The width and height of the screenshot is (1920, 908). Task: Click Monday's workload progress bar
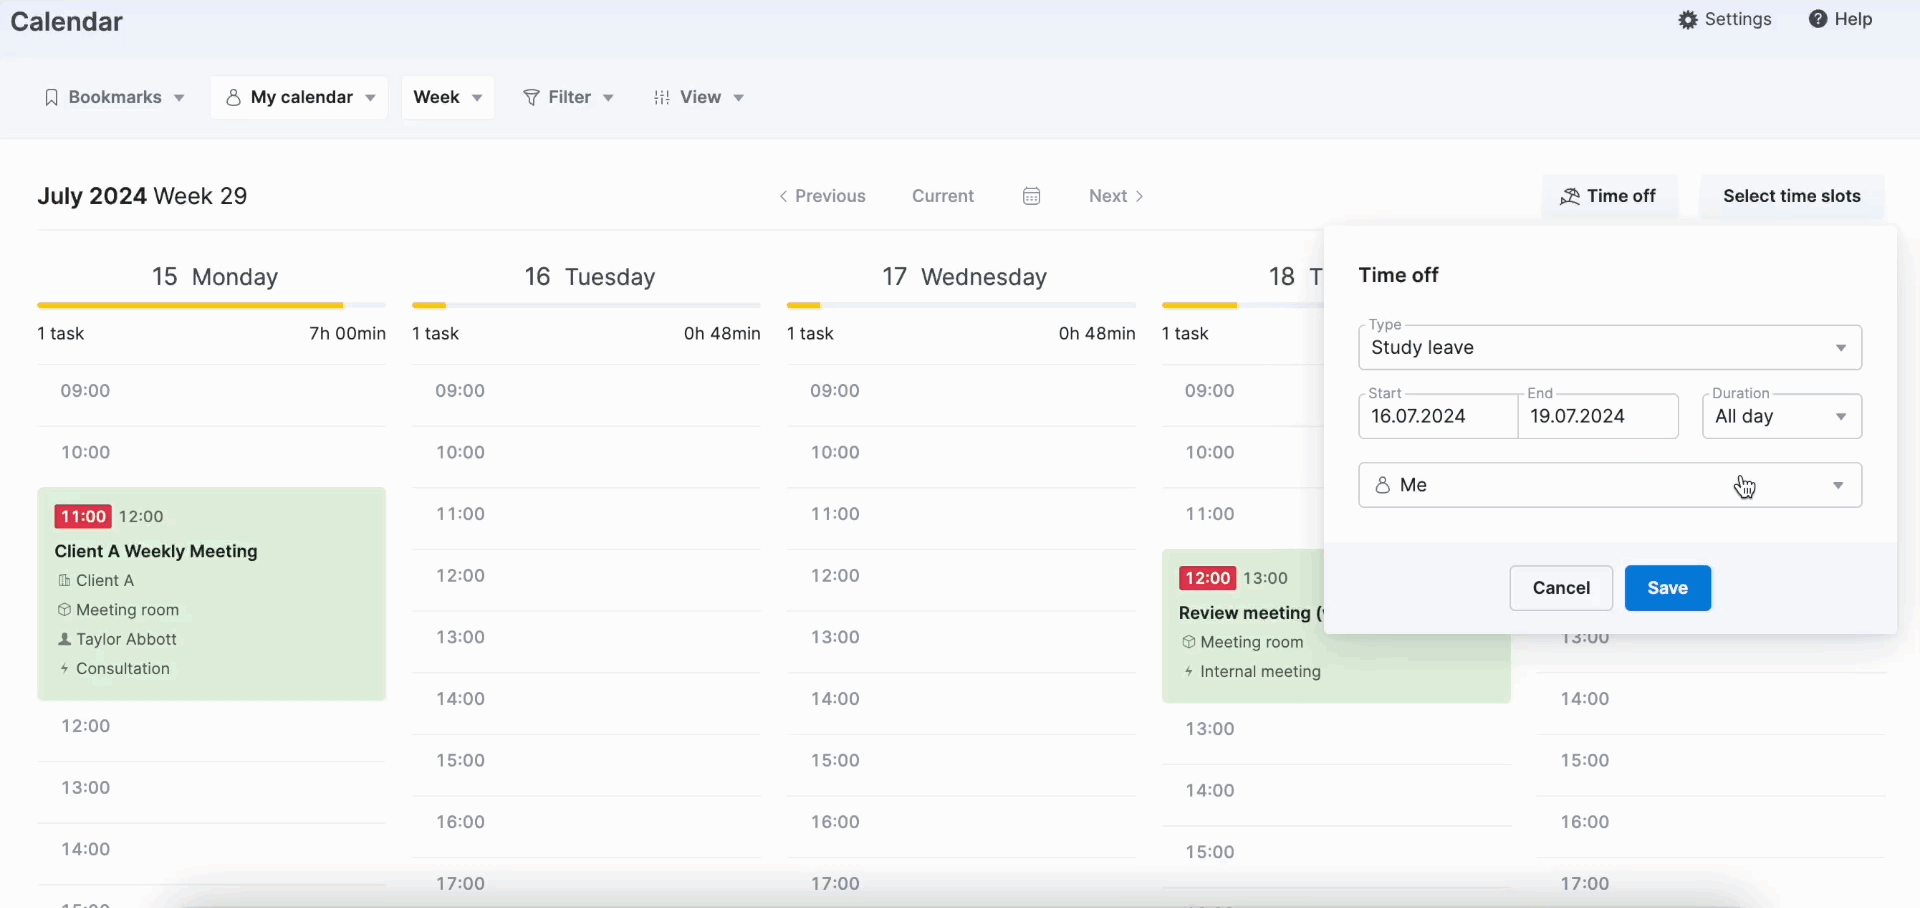[x=212, y=306]
